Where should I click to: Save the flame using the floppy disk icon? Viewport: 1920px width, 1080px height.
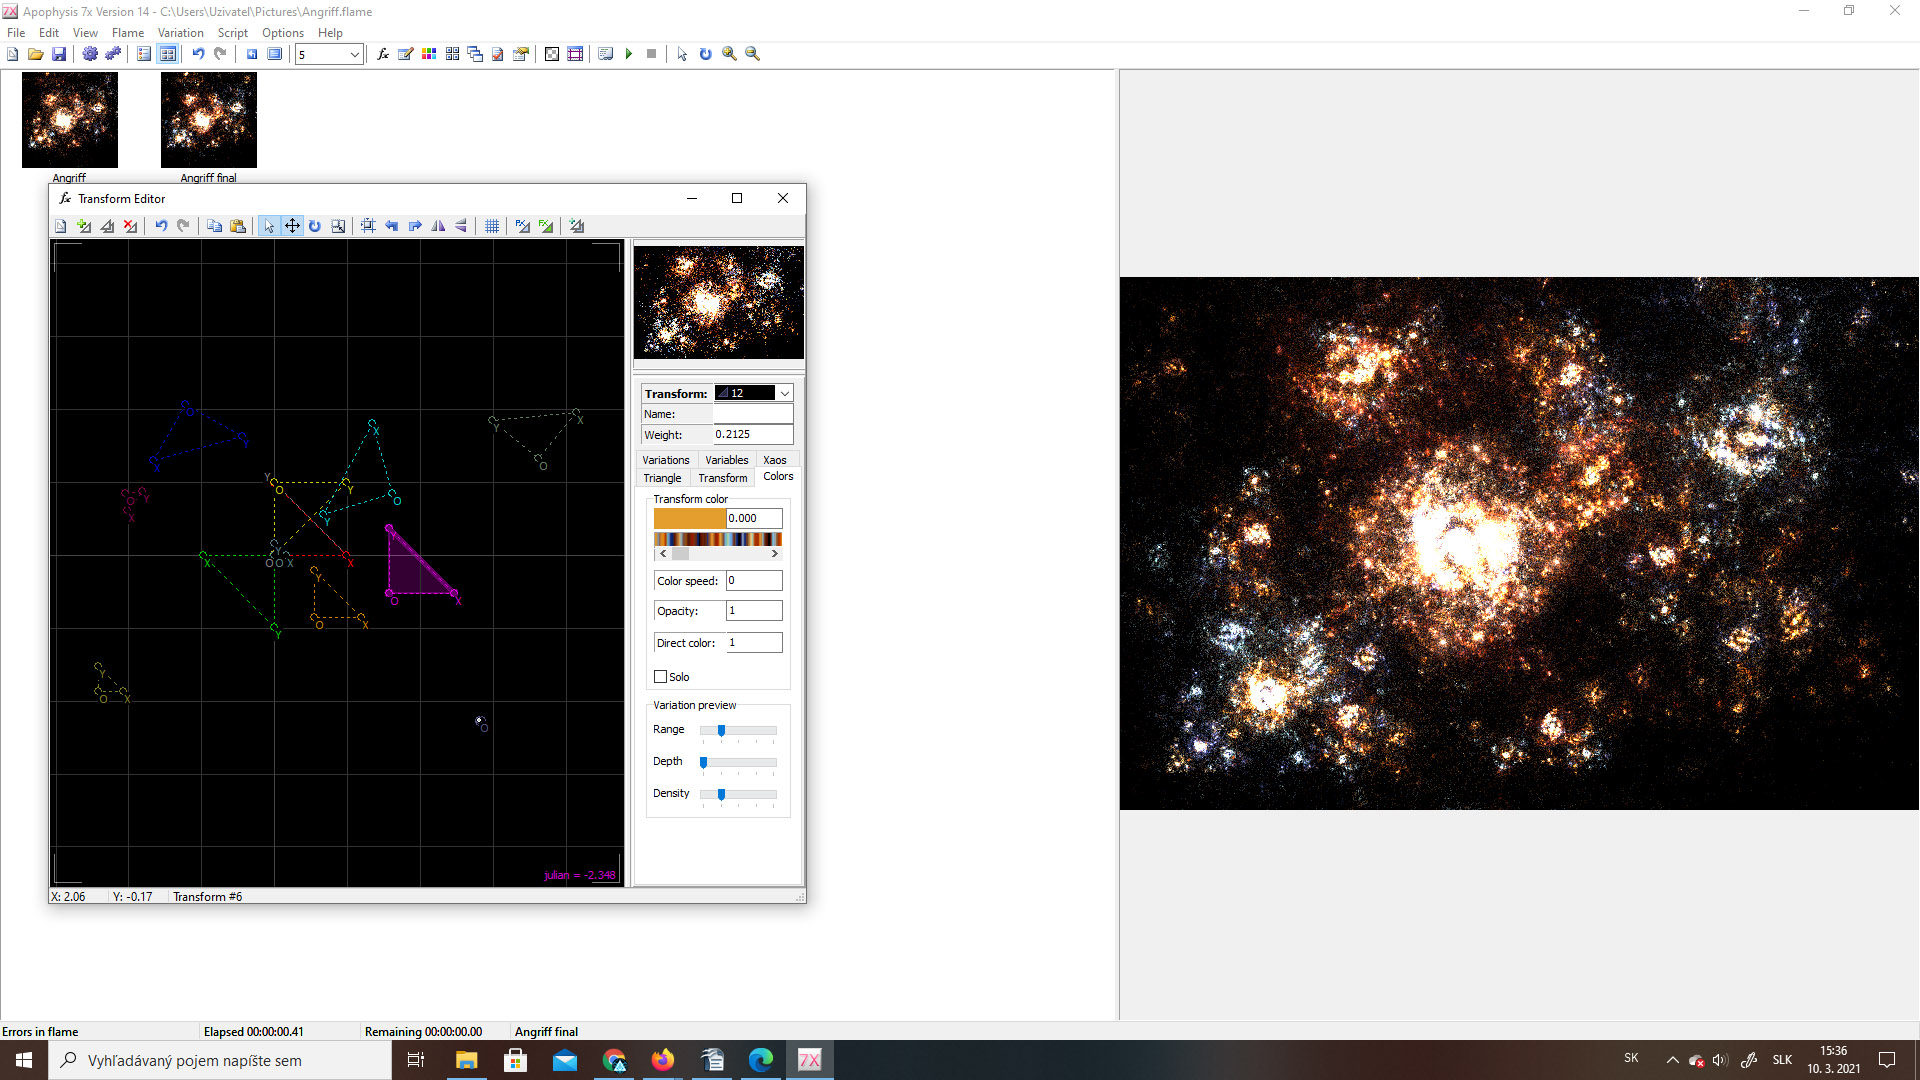pos(59,54)
